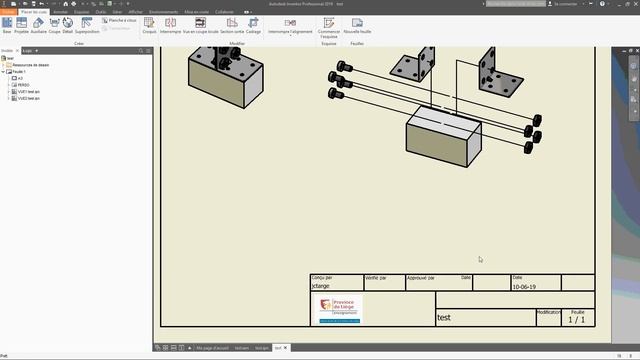Switch to the Mise en route tab
Image resolution: width=640 pixels, height=360 pixels.
pyautogui.click(x=196, y=12)
